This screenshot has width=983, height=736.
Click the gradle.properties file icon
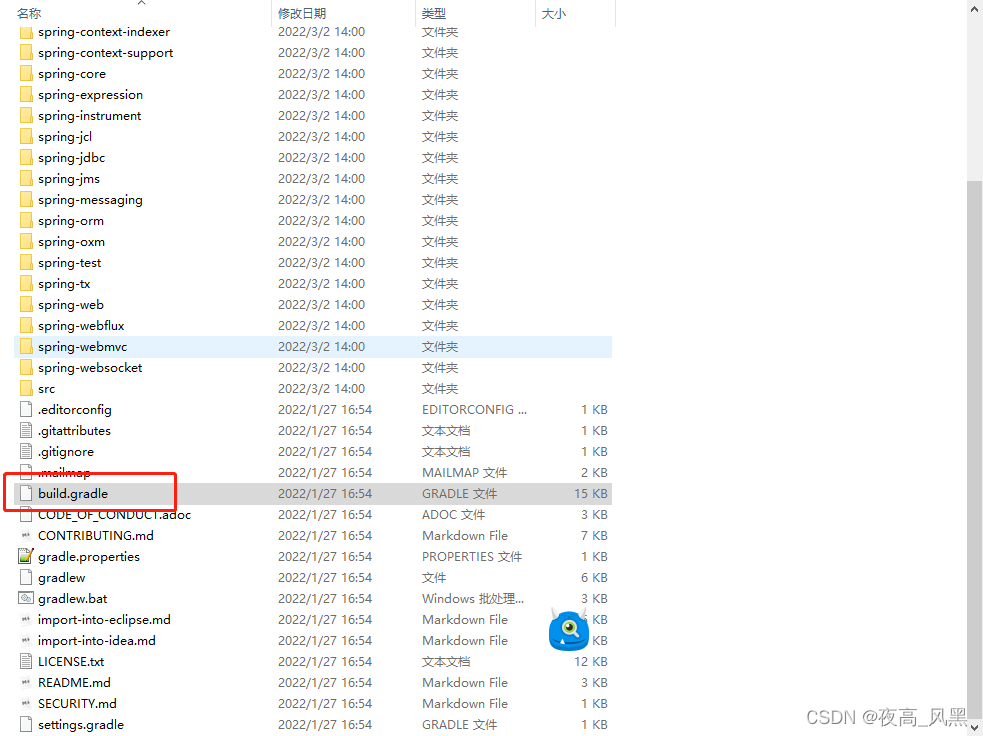pyautogui.click(x=26, y=556)
